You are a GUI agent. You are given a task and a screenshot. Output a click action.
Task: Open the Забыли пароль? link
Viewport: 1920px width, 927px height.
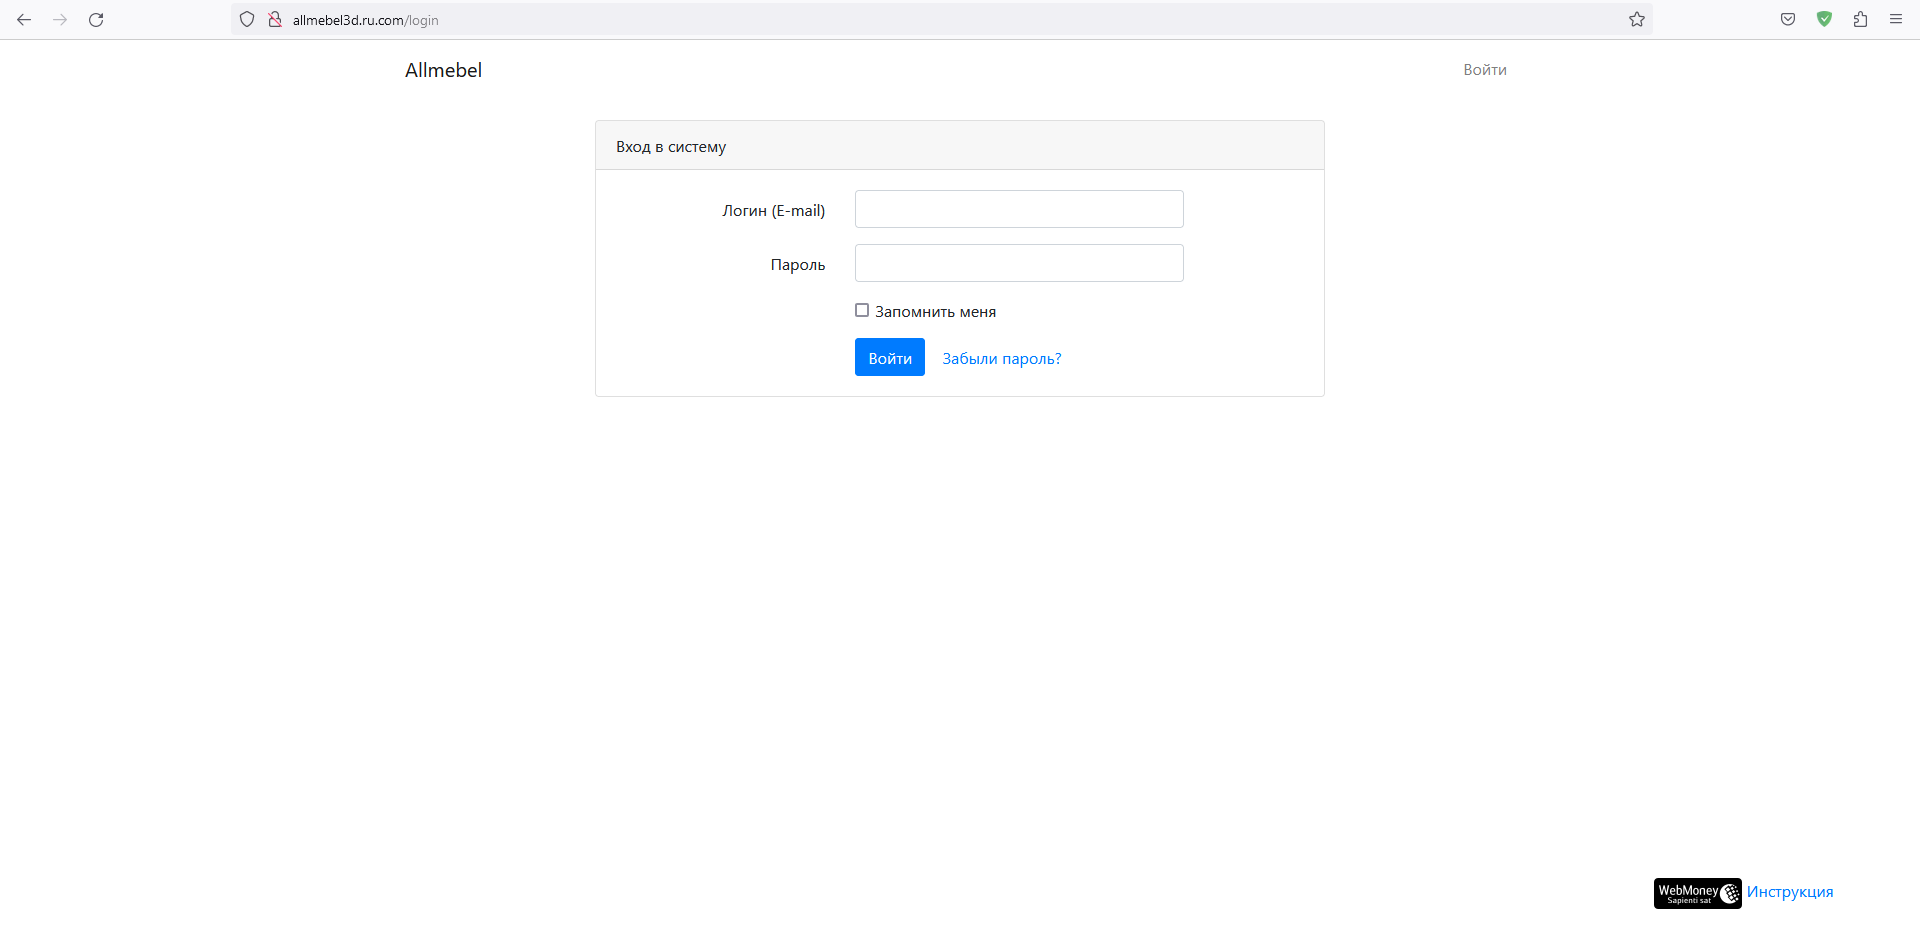1002,359
